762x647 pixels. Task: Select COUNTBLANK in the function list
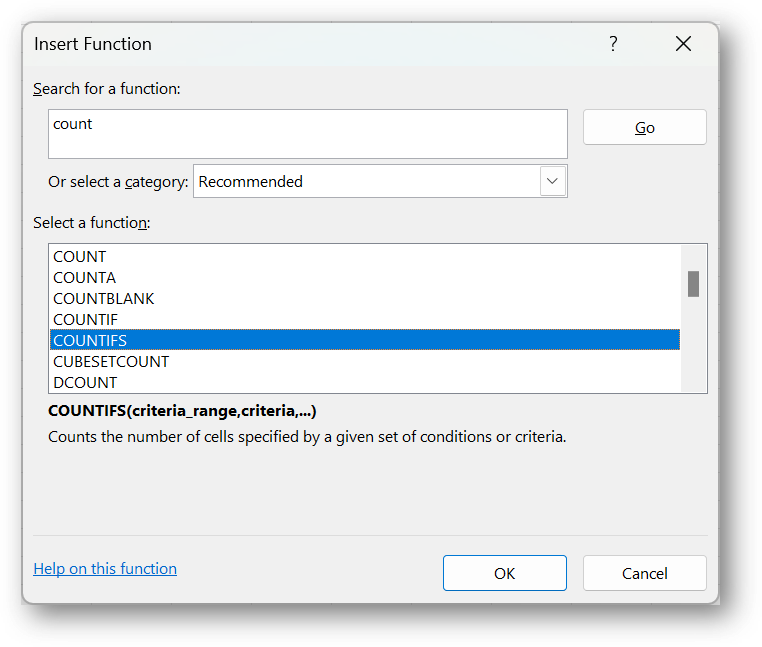tap(364, 298)
